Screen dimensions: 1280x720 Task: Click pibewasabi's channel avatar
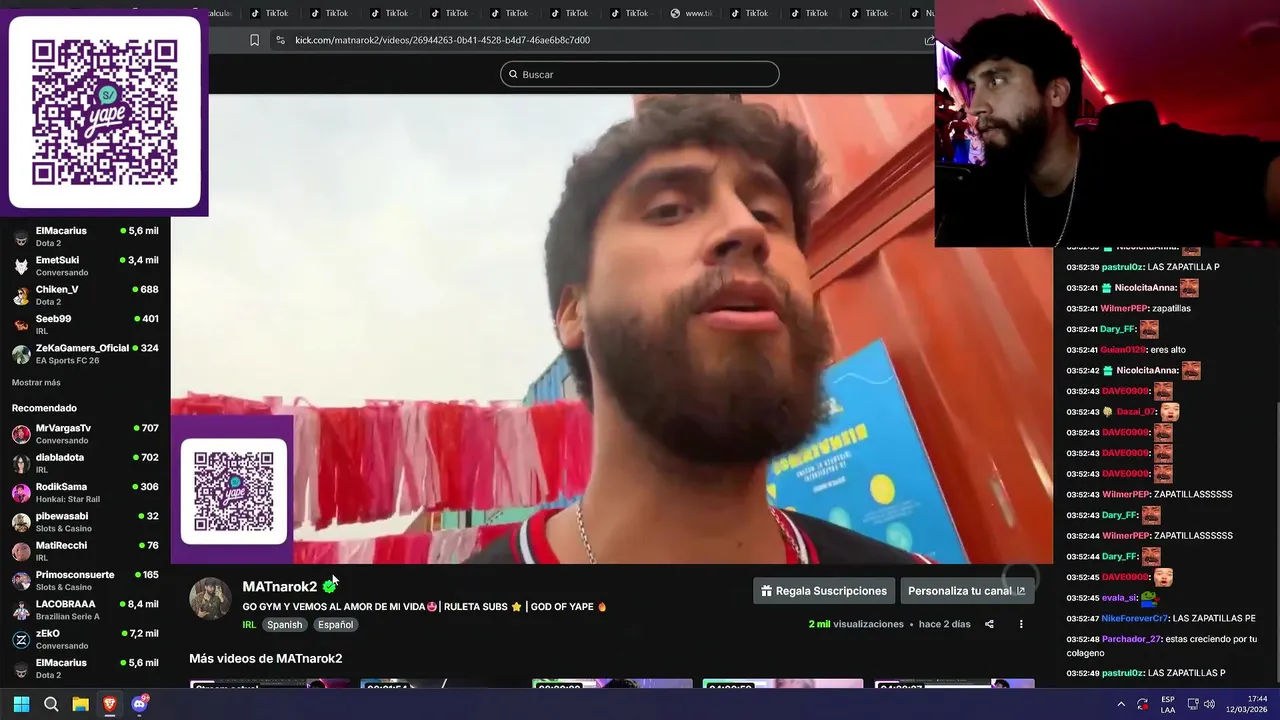pos(21,522)
